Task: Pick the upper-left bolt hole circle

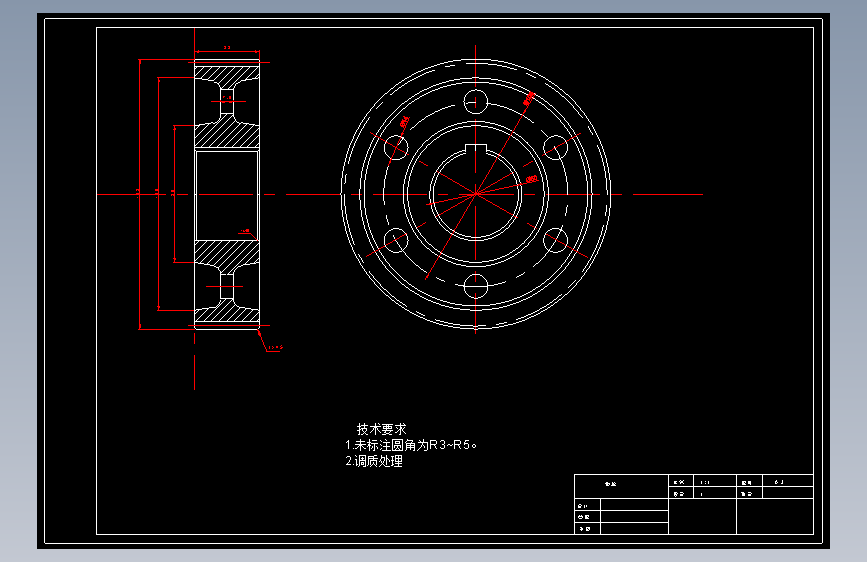Action: [396, 148]
